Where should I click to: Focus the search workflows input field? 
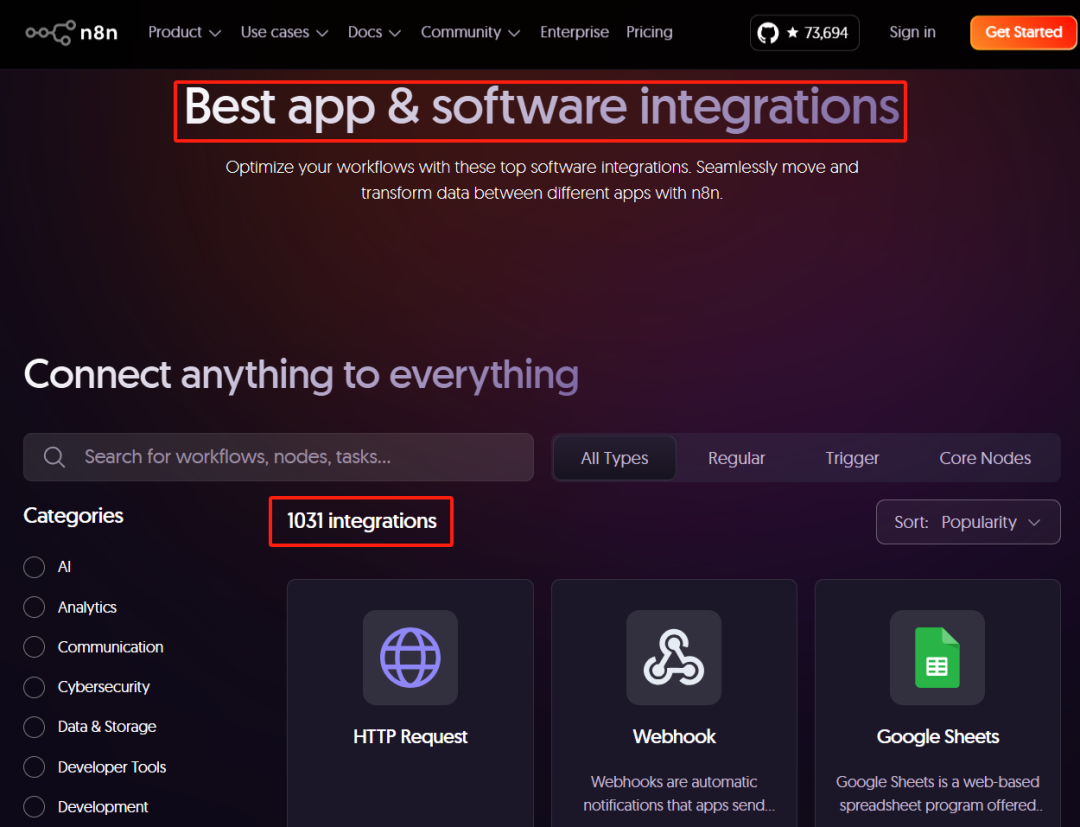tap(278, 457)
